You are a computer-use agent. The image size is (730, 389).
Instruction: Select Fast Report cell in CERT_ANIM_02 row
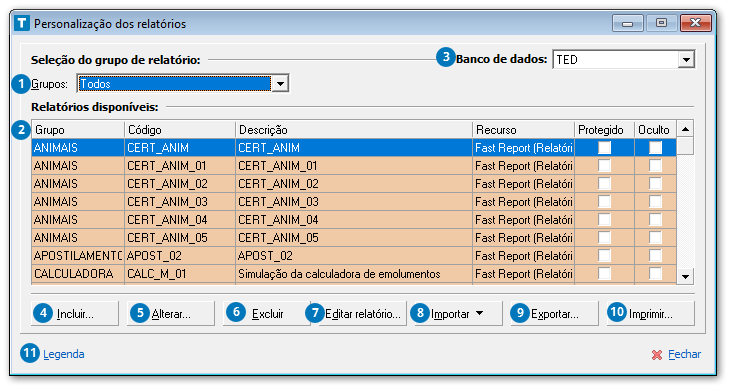point(523,184)
